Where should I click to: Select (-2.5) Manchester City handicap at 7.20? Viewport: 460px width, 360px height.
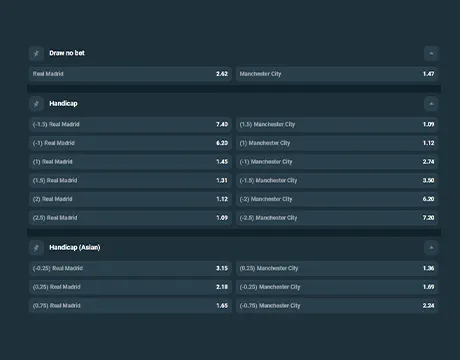(x=337, y=218)
